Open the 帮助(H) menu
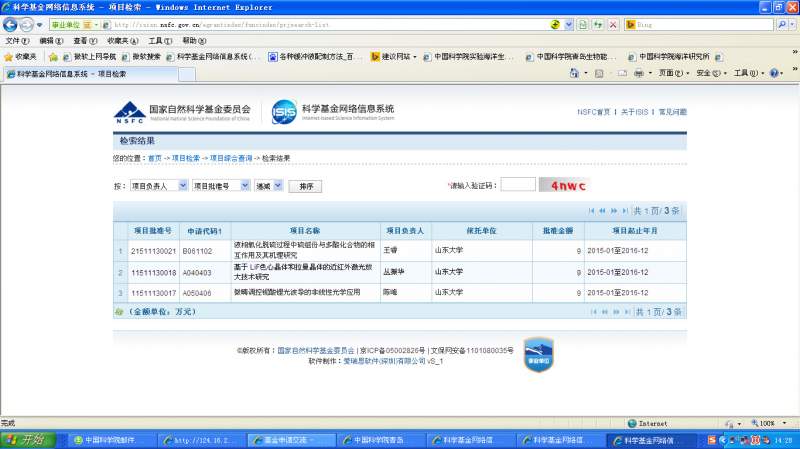Screen dimensions: 800x449 194,41
